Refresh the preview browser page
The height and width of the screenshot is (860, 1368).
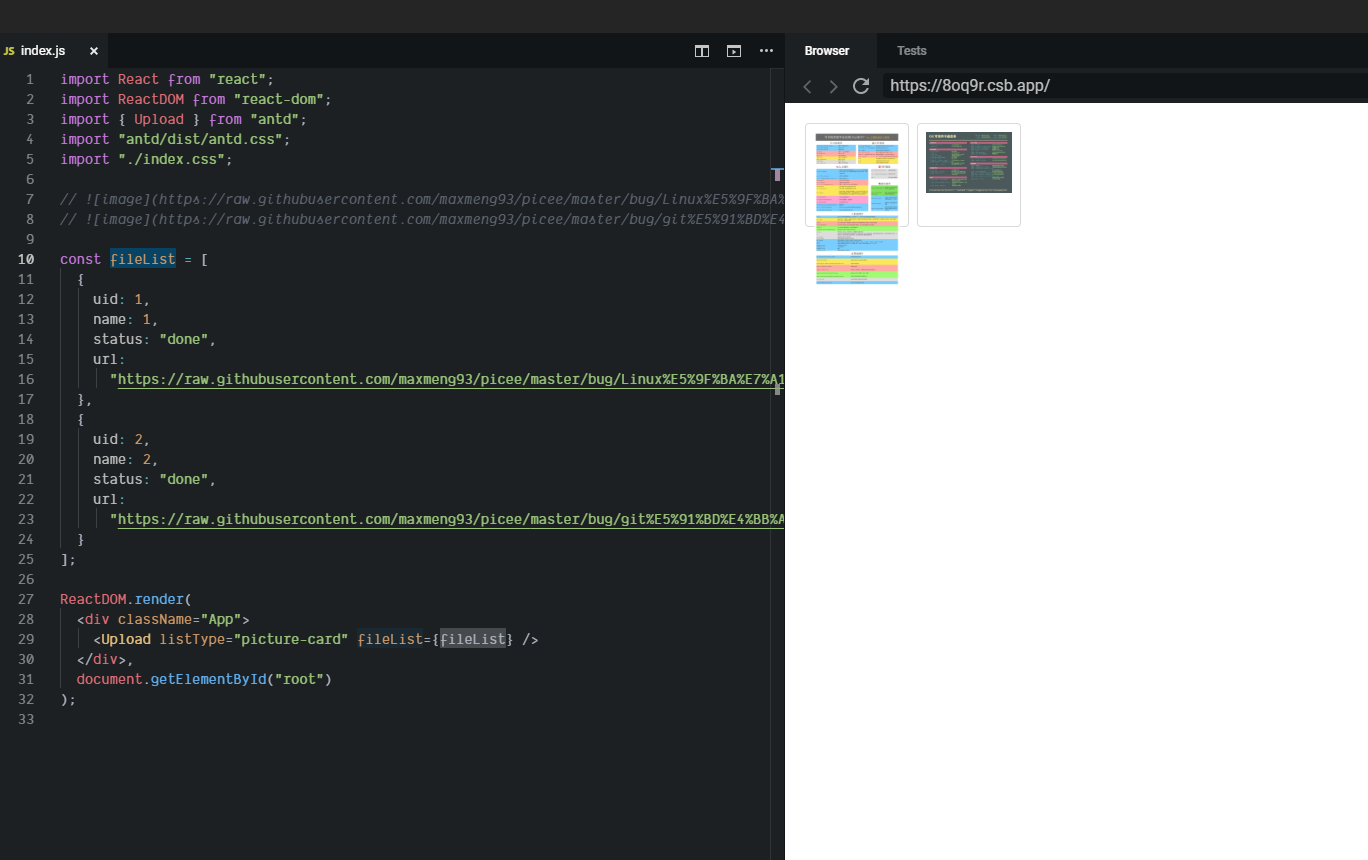coord(861,86)
